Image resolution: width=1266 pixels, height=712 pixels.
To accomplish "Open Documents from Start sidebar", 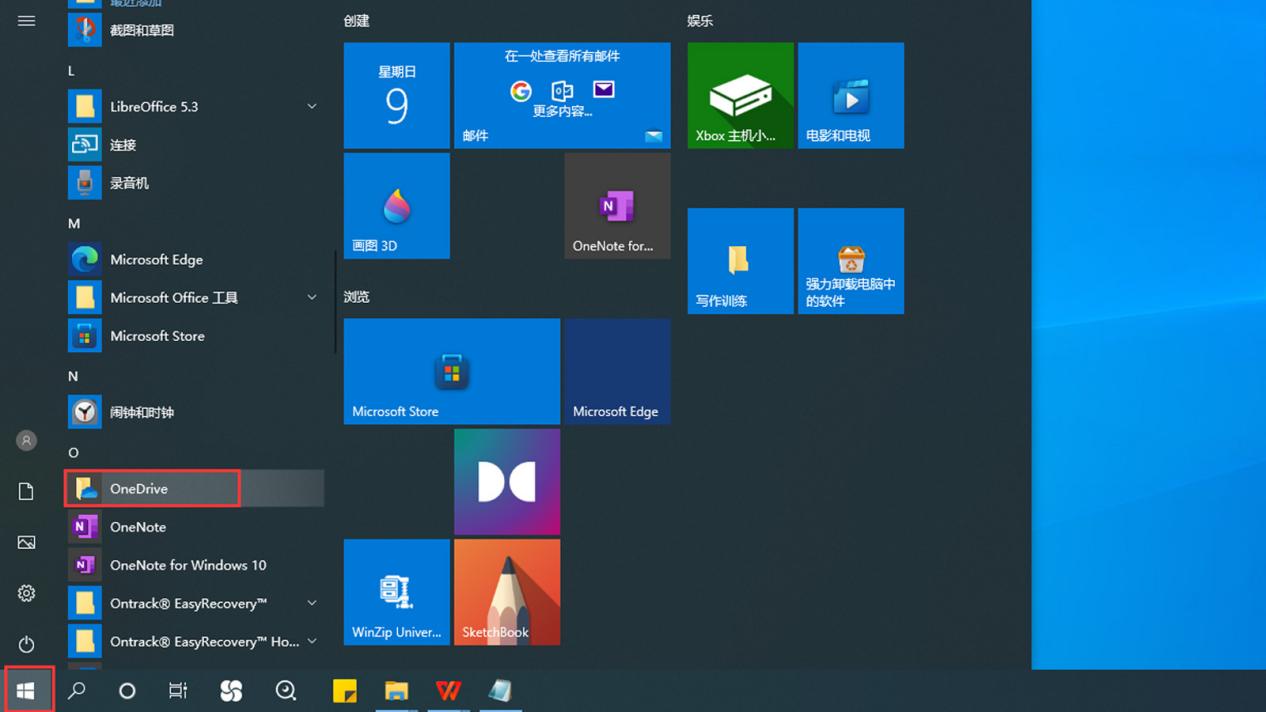I will (26, 491).
